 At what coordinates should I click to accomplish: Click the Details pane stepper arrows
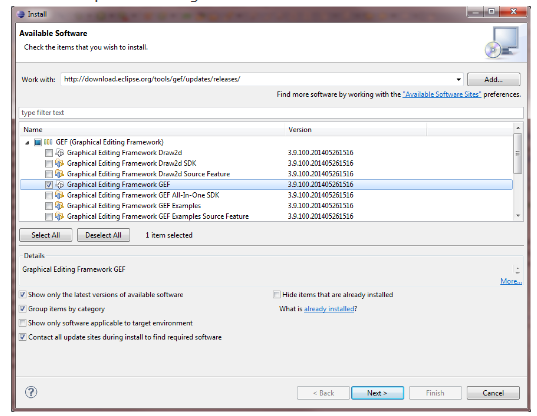[517, 270]
